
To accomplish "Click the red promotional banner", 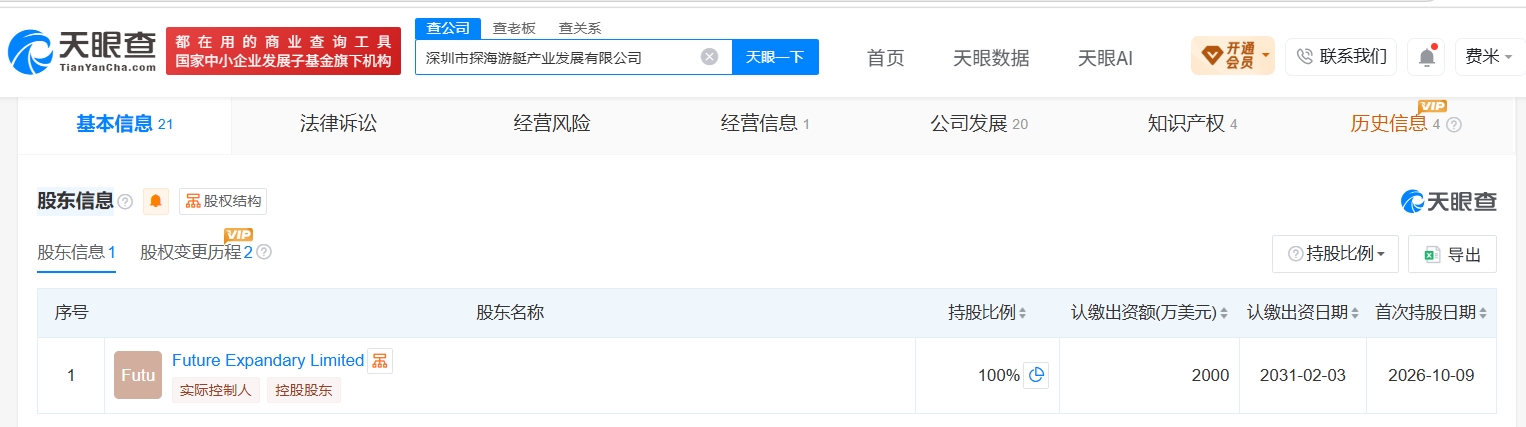I will click(283, 51).
